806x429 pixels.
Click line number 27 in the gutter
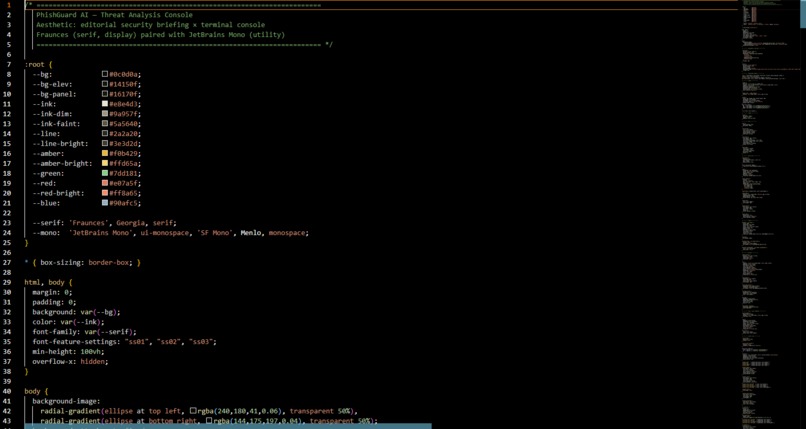click(9, 263)
